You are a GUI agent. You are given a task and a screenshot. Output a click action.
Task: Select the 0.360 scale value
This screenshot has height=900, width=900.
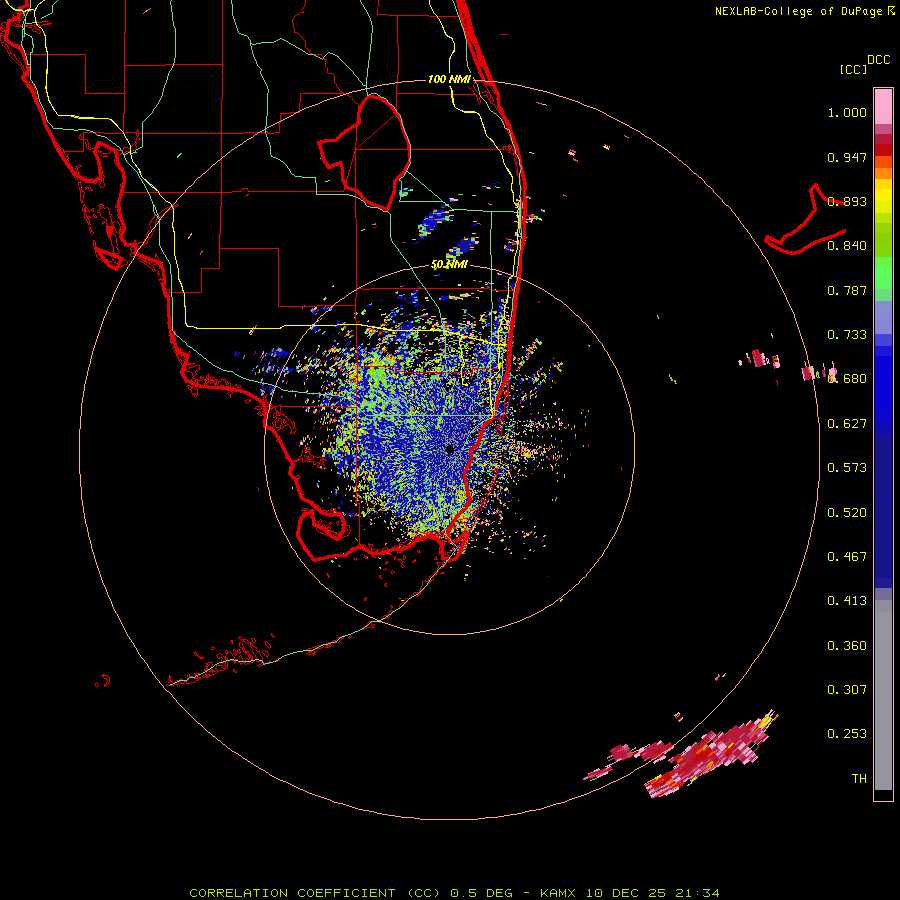click(x=847, y=646)
